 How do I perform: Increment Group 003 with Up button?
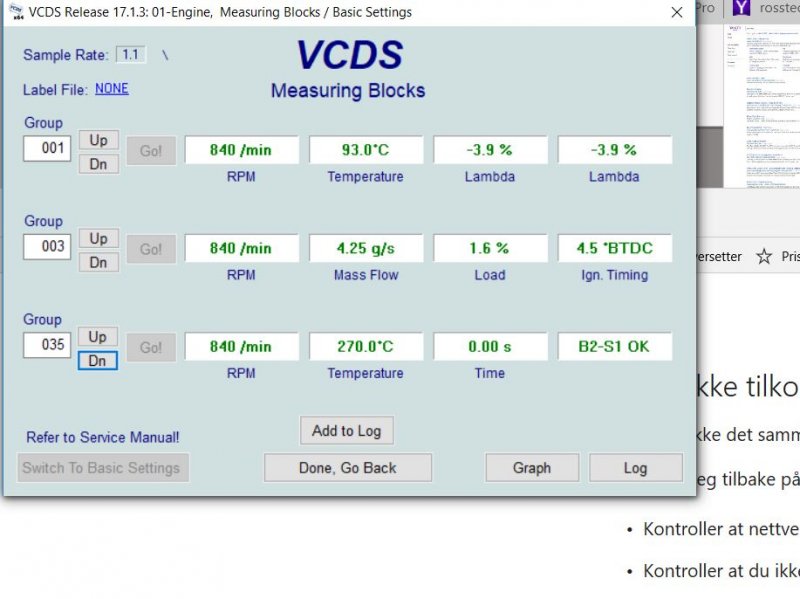[98, 238]
